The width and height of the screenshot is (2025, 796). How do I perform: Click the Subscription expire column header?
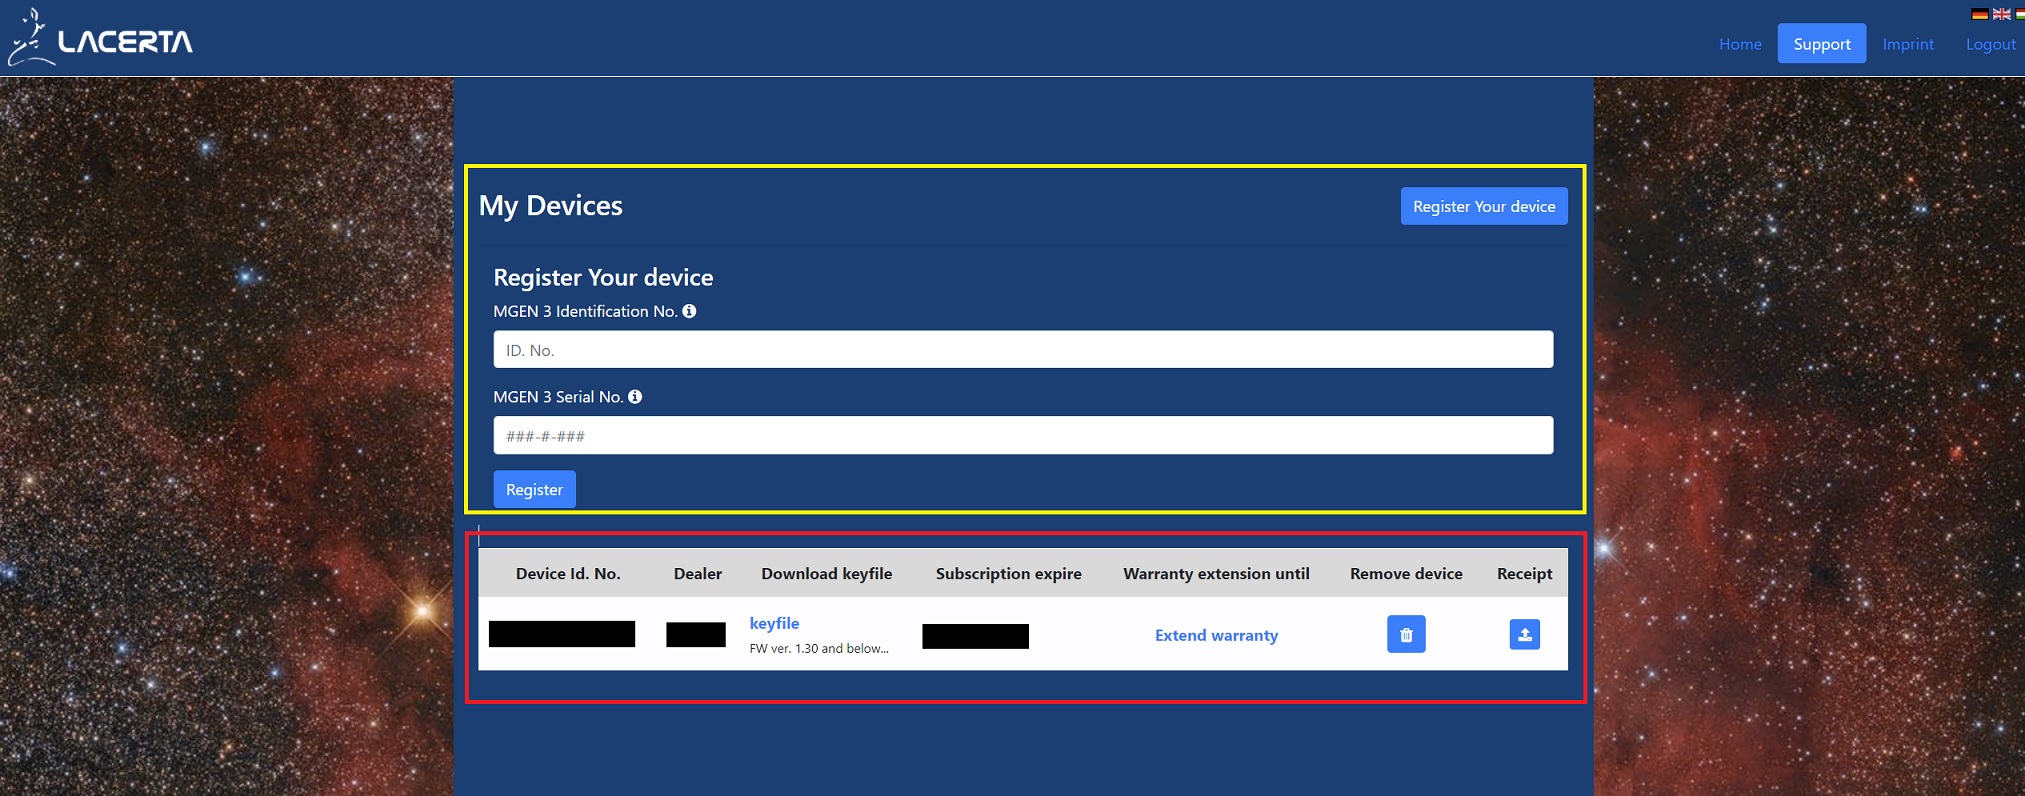(x=1008, y=573)
